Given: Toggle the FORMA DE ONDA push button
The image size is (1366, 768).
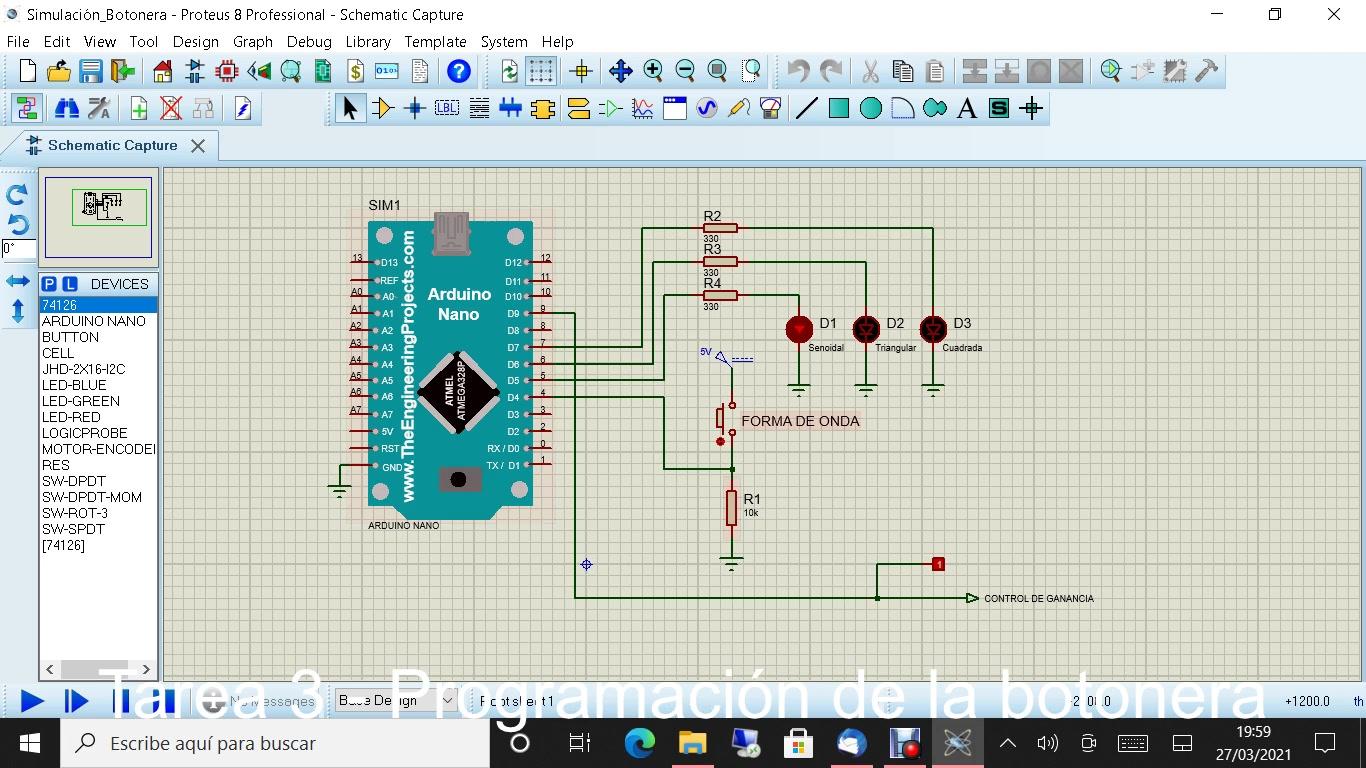Looking at the screenshot, I should [x=721, y=440].
